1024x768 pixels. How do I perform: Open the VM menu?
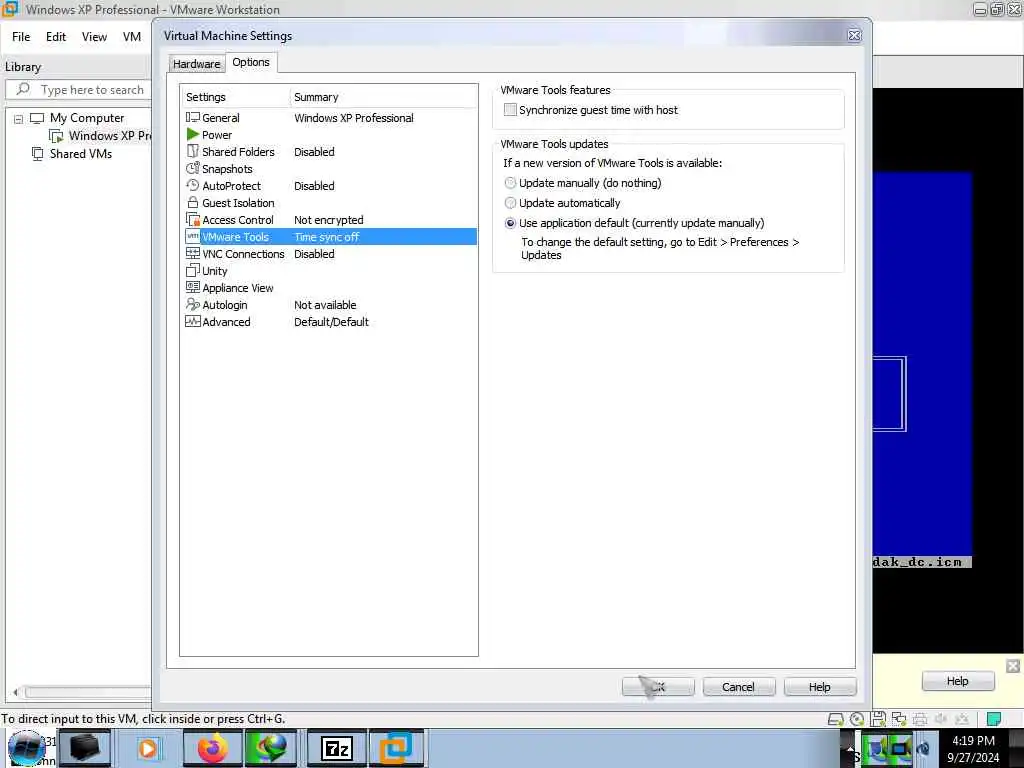pos(132,37)
